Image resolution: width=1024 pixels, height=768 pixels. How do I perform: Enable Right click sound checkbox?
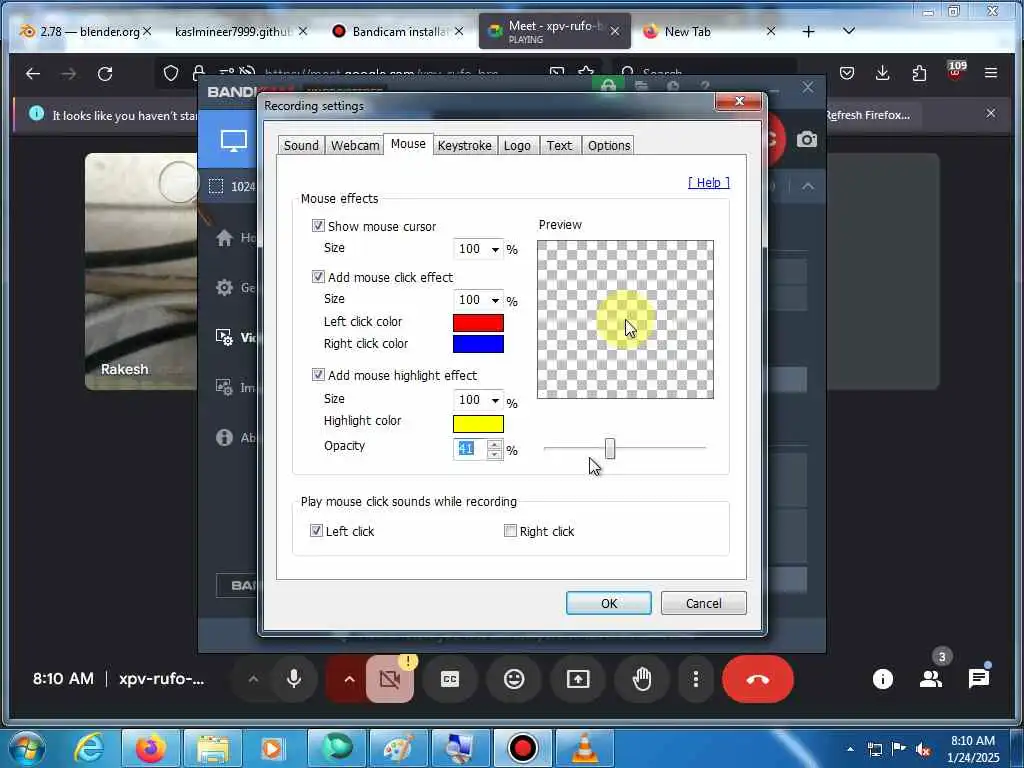[510, 531]
